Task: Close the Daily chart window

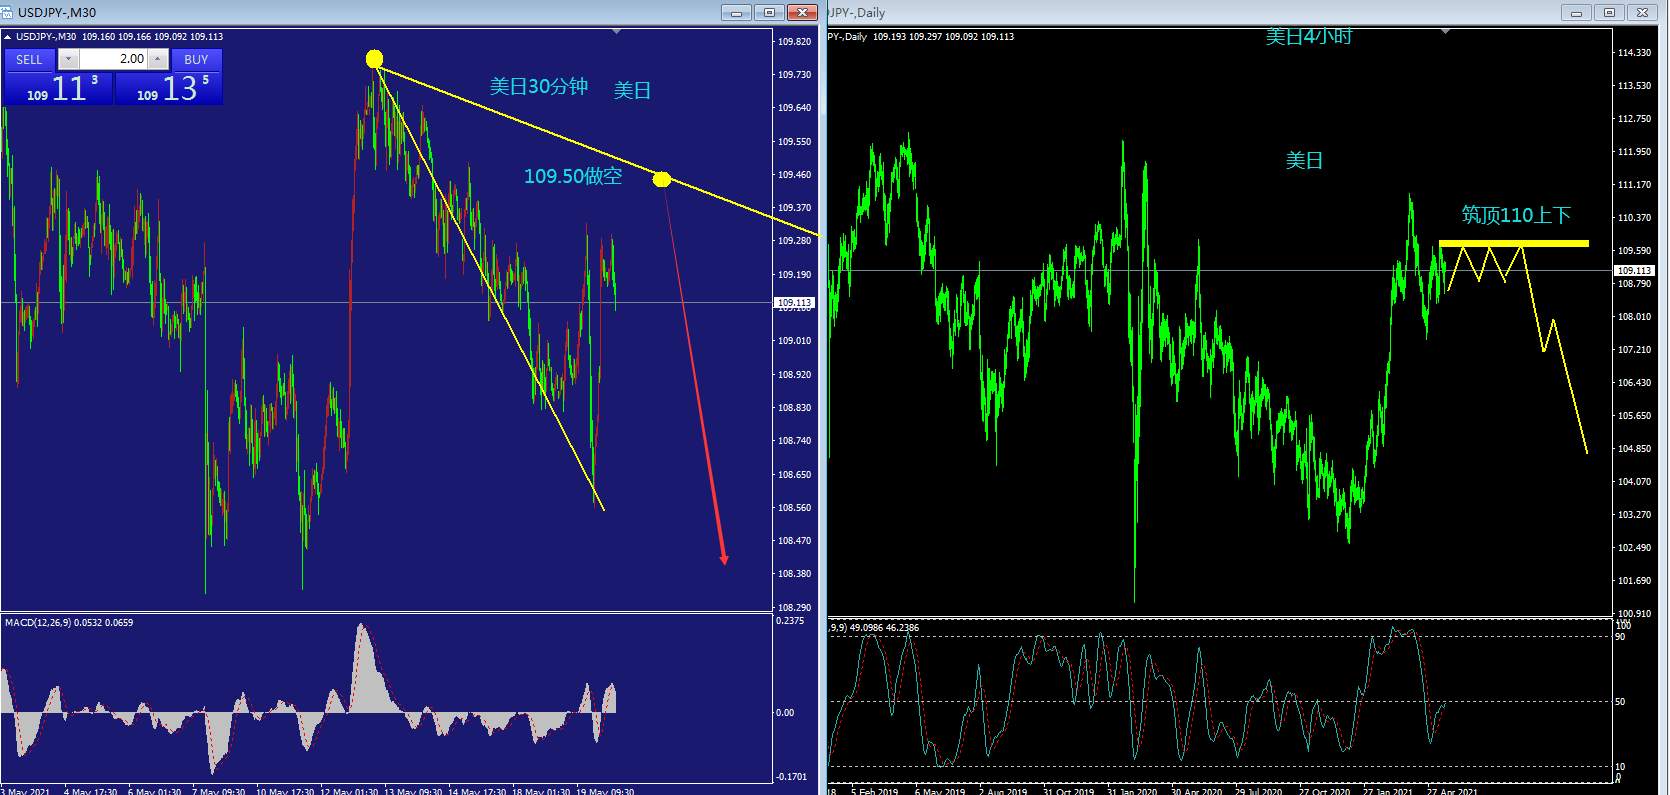Action: [1642, 13]
